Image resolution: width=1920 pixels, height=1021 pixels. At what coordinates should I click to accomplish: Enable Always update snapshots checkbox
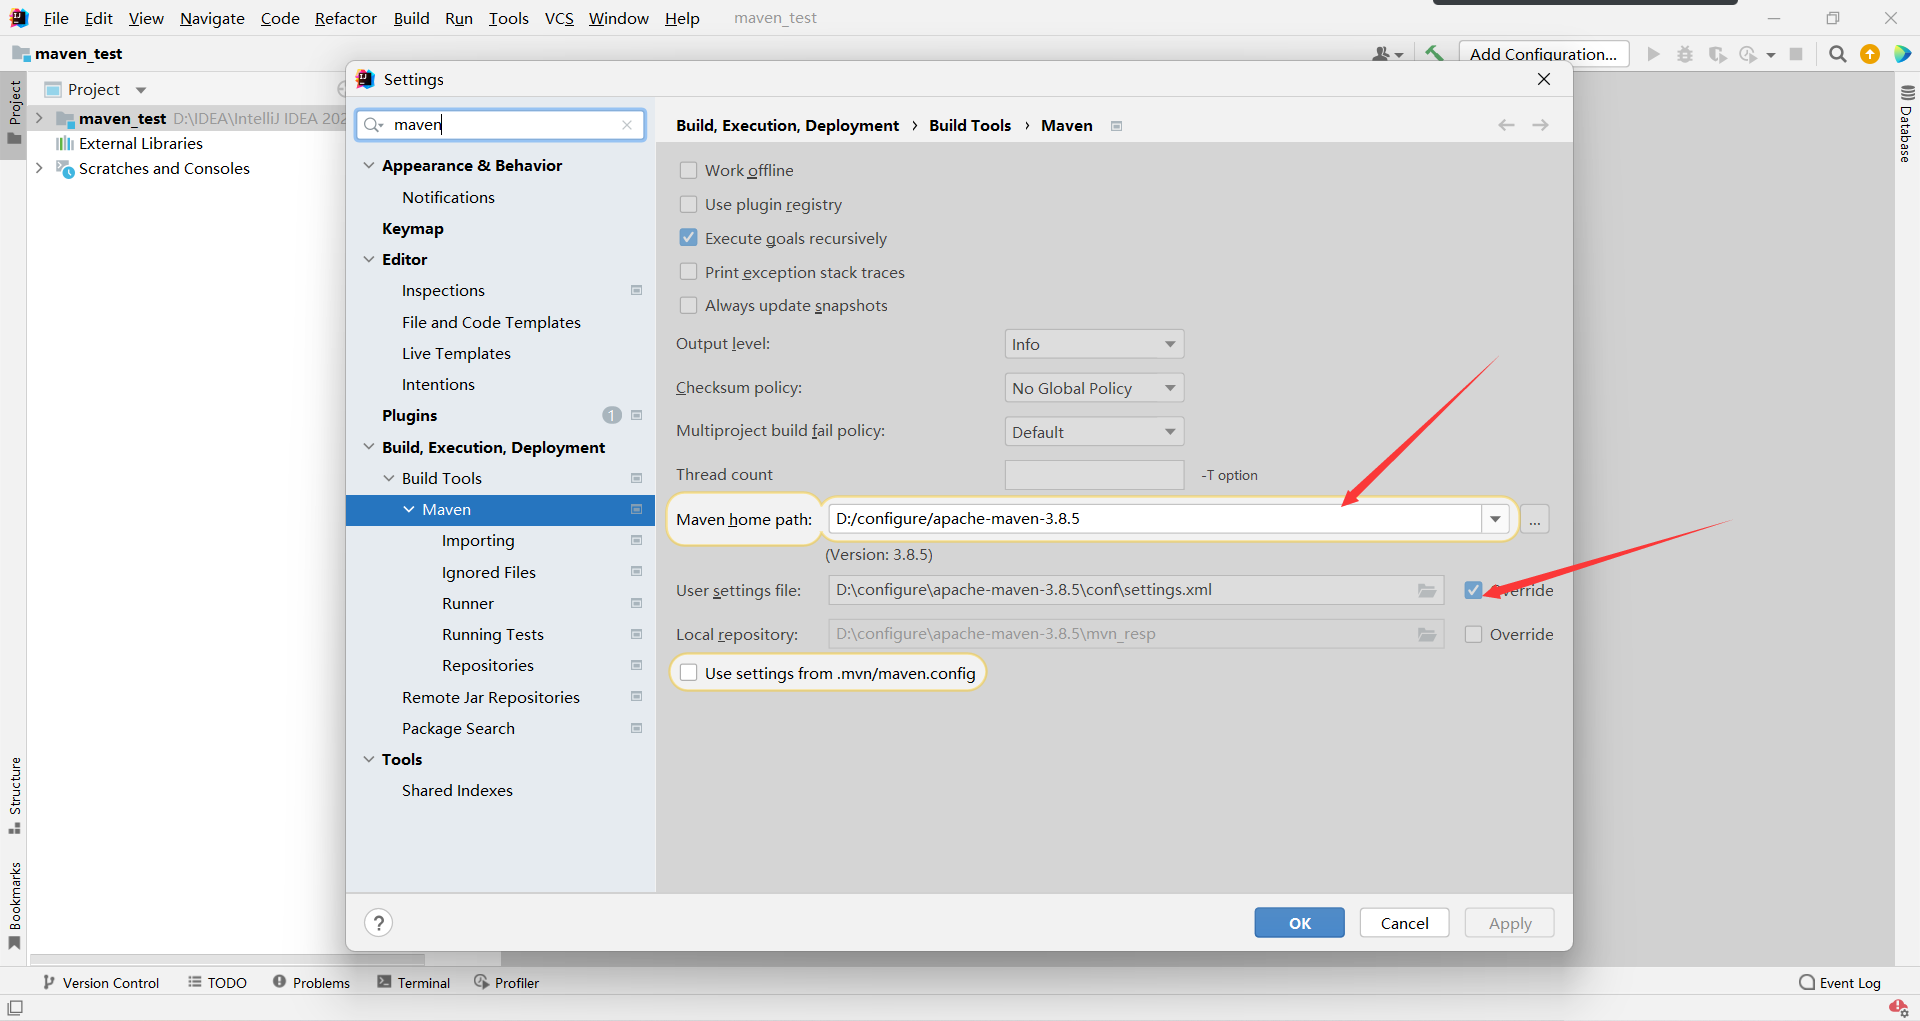tap(688, 305)
